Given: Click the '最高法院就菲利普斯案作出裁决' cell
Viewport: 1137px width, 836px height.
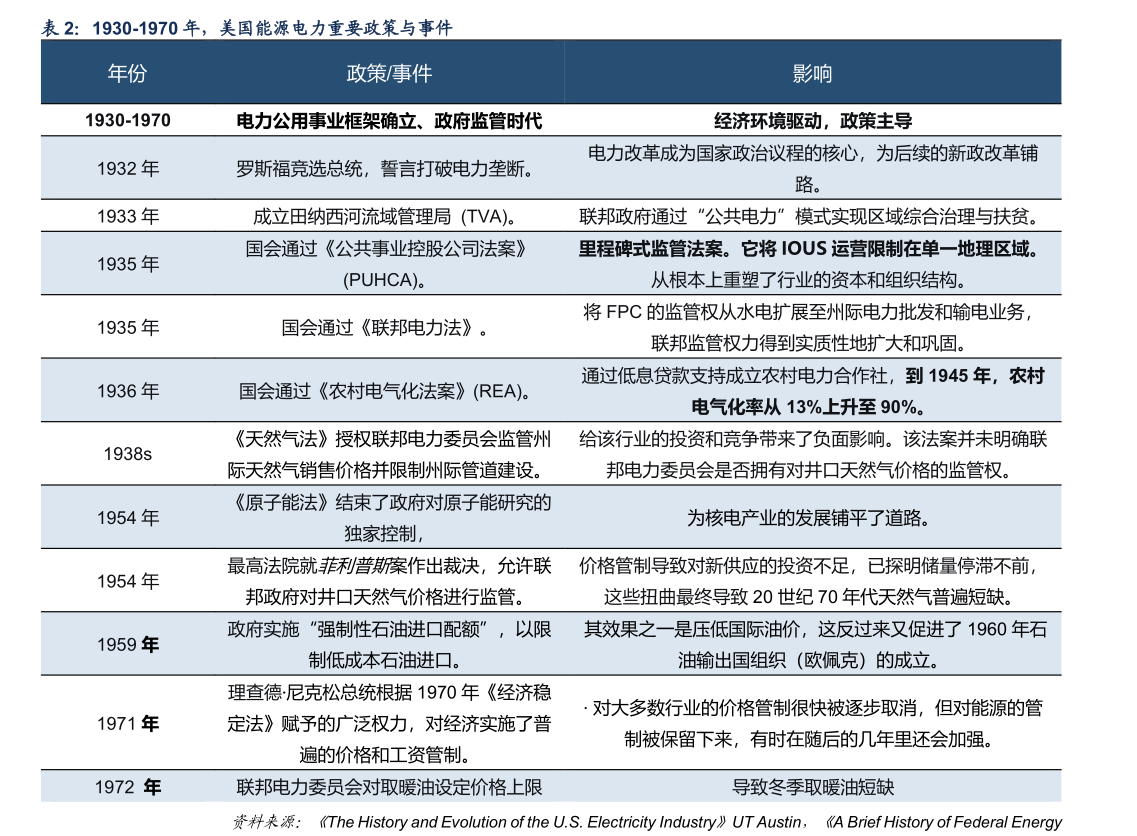Looking at the screenshot, I should (x=389, y=581).
